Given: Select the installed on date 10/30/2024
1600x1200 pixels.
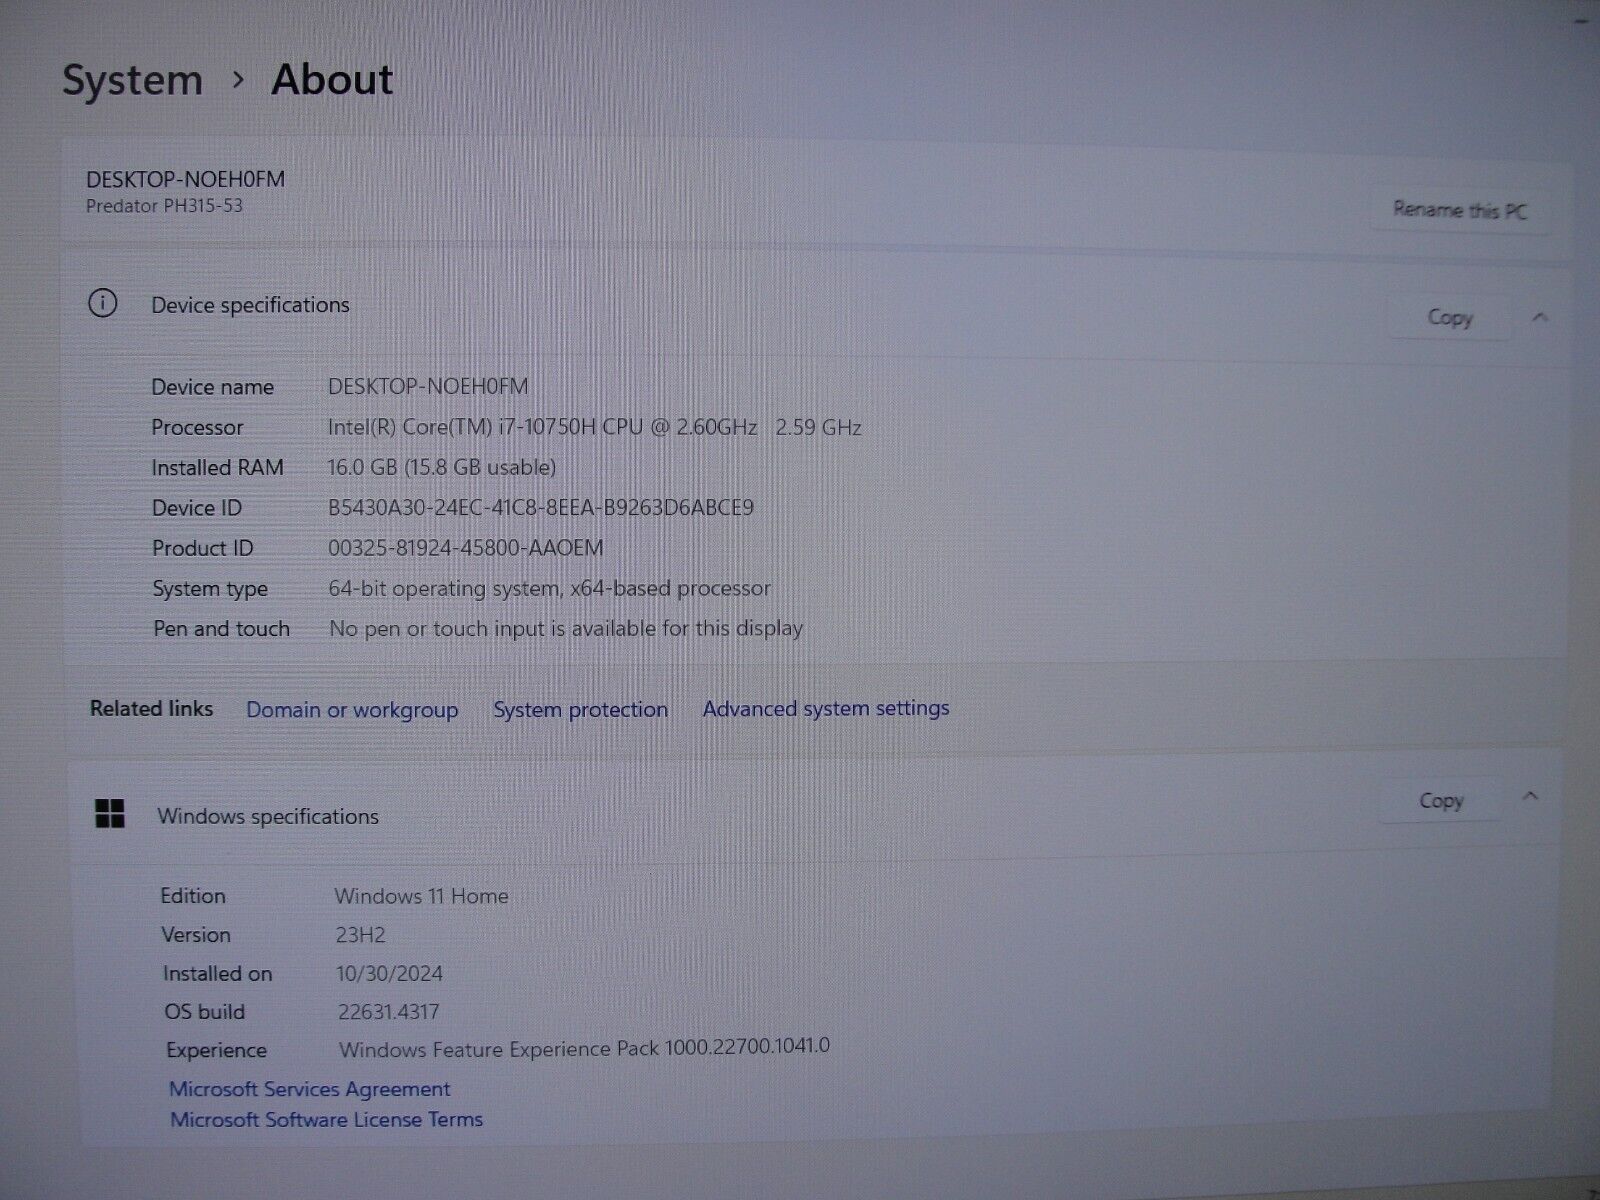Looking at the screenshot, I should [390, 973].
